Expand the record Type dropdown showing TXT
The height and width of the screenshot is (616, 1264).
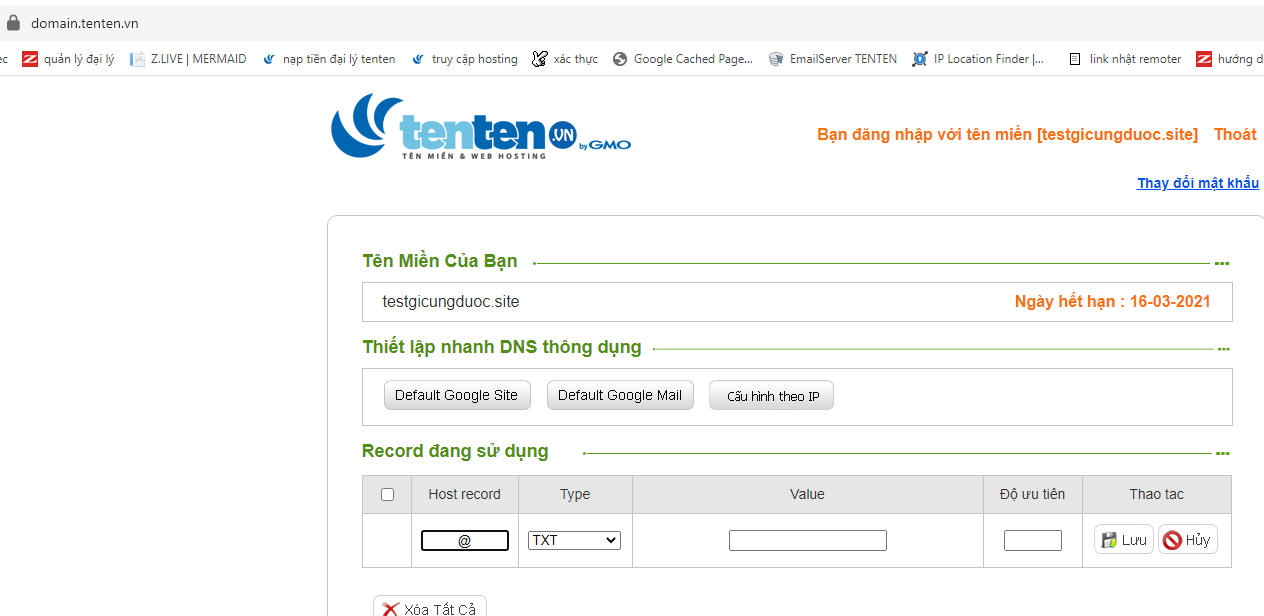point(574,540)
